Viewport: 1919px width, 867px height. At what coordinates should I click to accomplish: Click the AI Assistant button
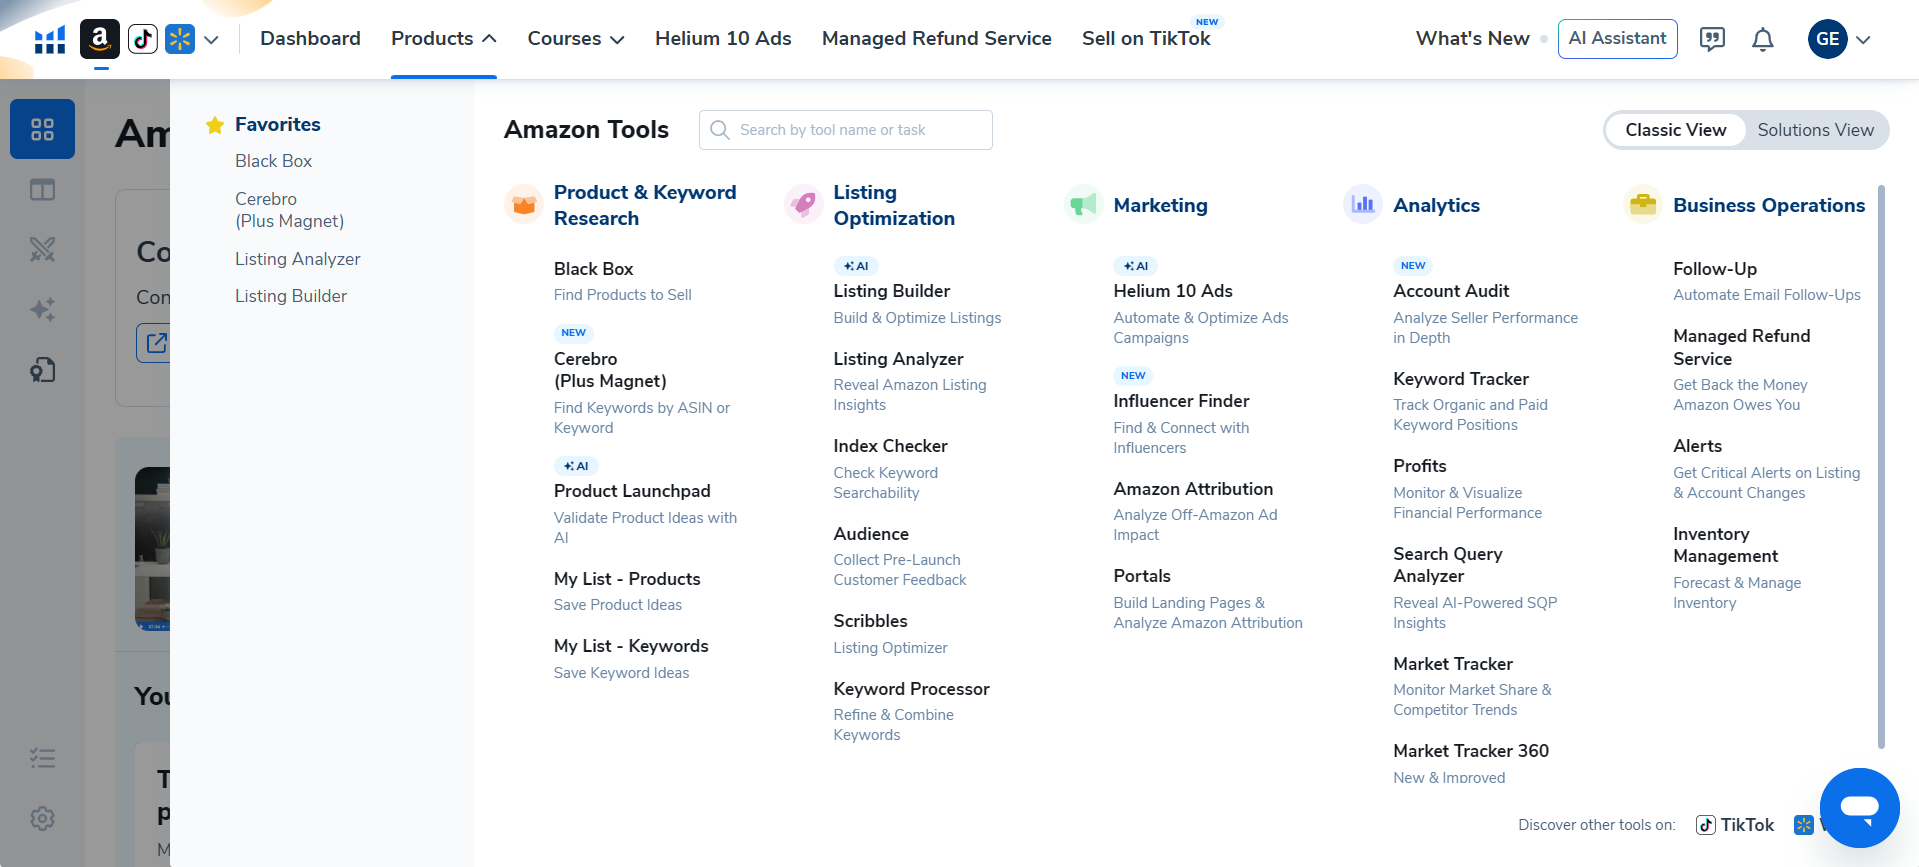[1617, 39]
